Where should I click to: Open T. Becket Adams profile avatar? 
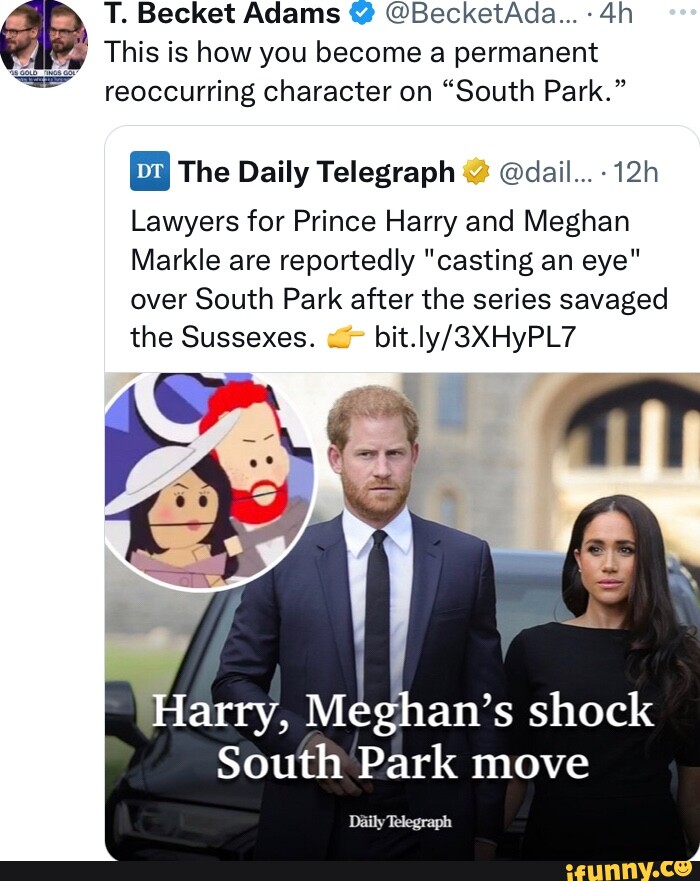43,44
